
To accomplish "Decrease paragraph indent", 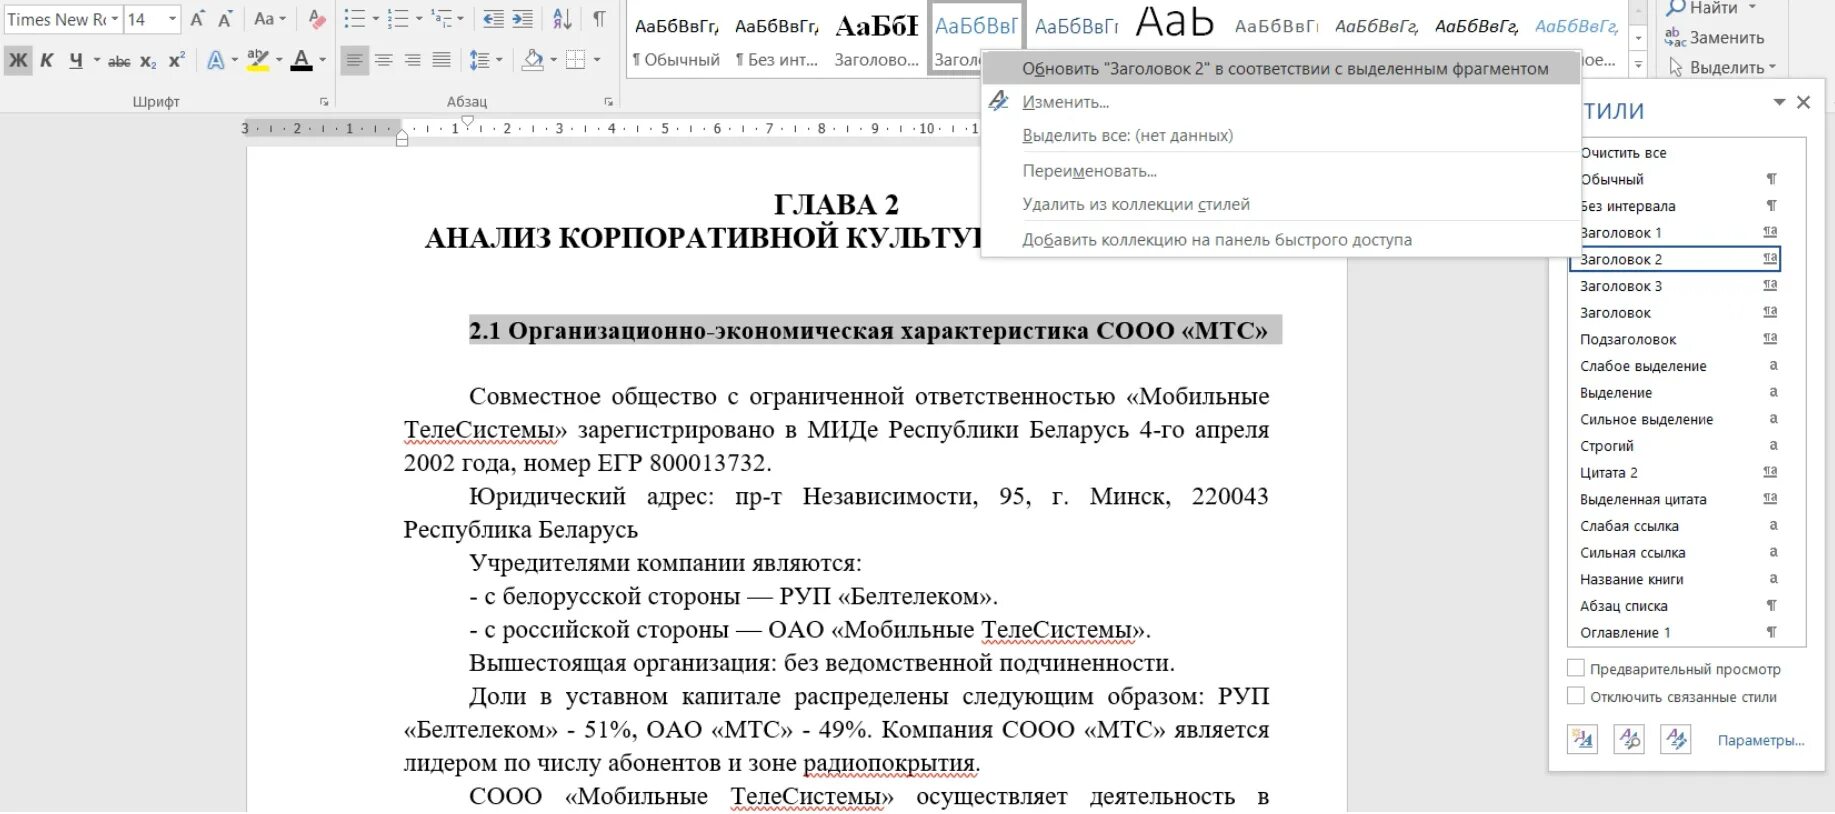I will (493, 19).
